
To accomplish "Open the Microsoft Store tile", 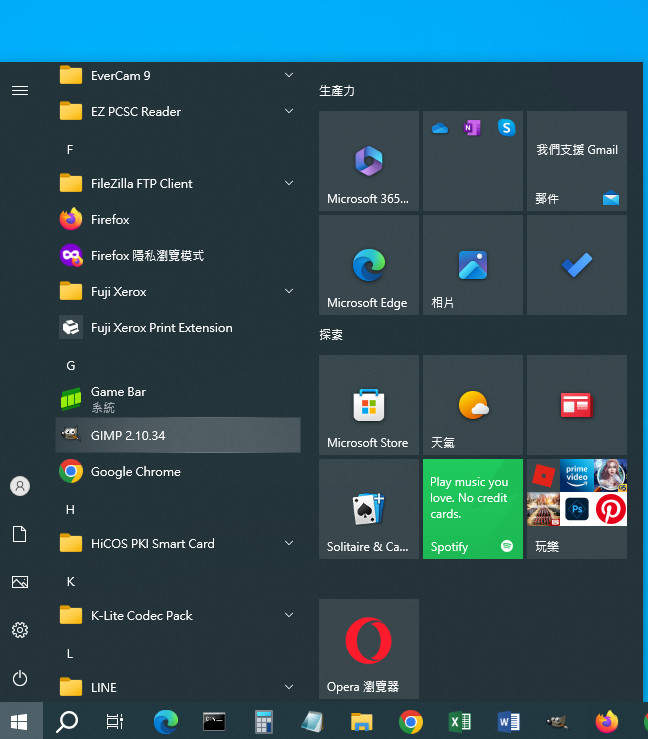I will (369, 405).
